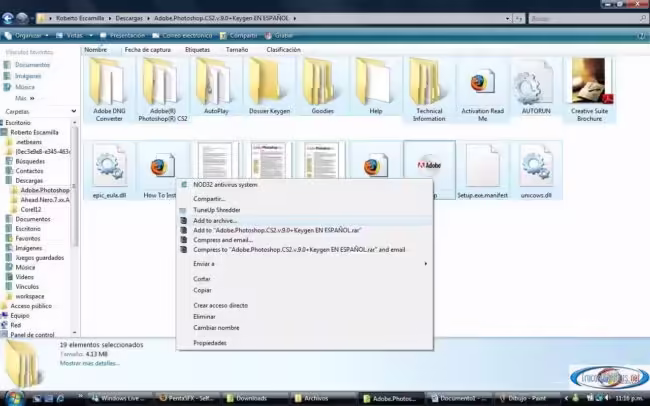Select Roberto Escamilla in folder tree

[34, 132]
